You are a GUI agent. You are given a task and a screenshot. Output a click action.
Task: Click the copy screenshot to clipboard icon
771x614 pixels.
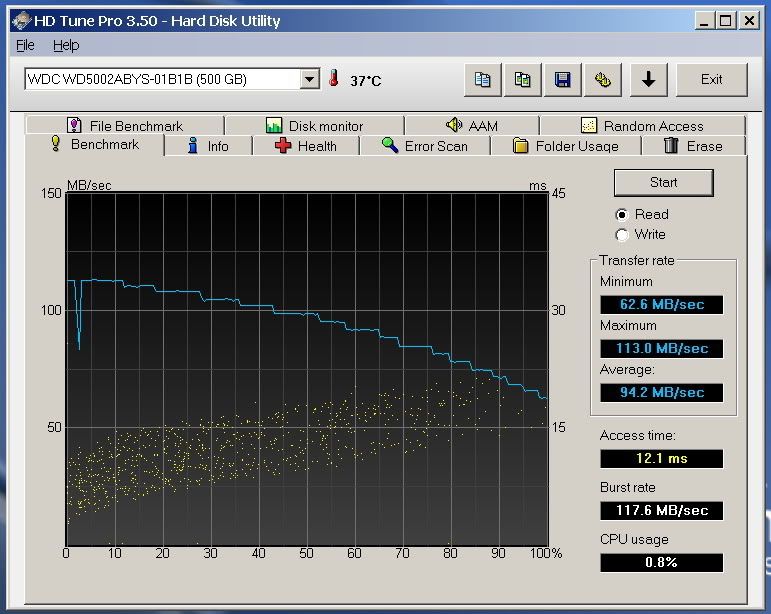click(522, 80)
